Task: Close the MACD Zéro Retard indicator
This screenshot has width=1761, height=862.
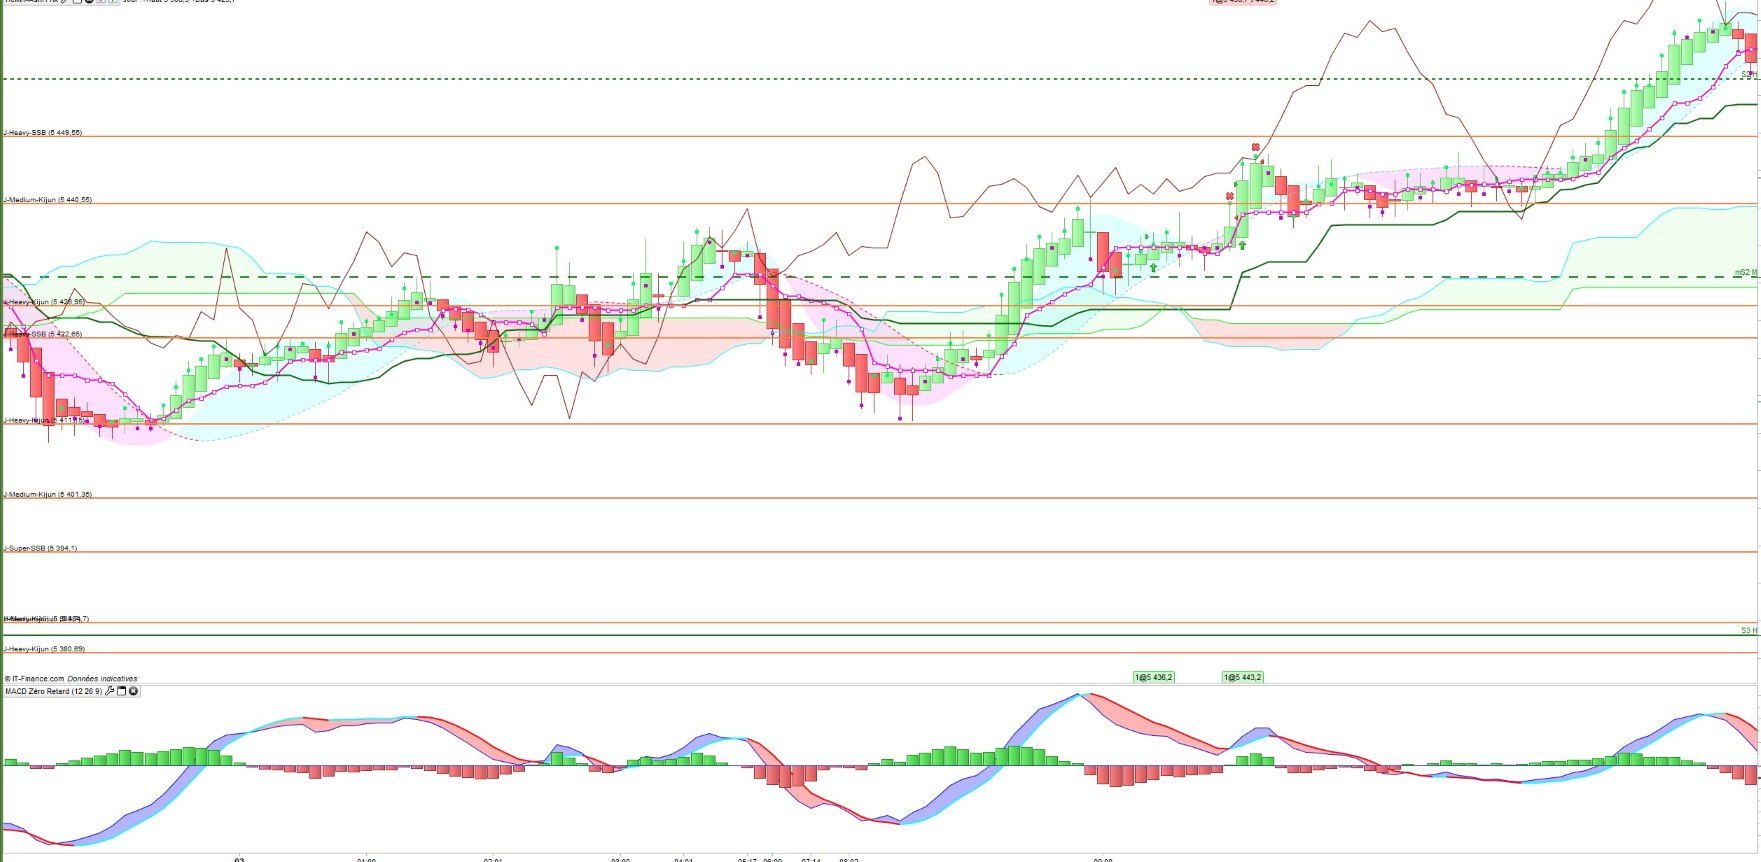Action: 134,691
